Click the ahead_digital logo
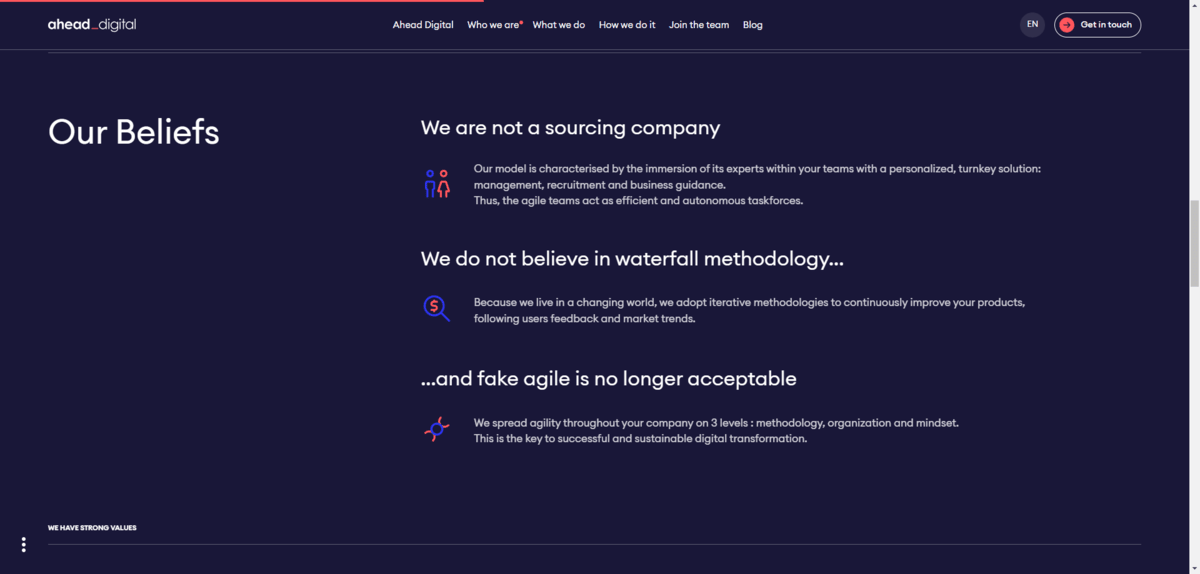 tap(92, 25)
